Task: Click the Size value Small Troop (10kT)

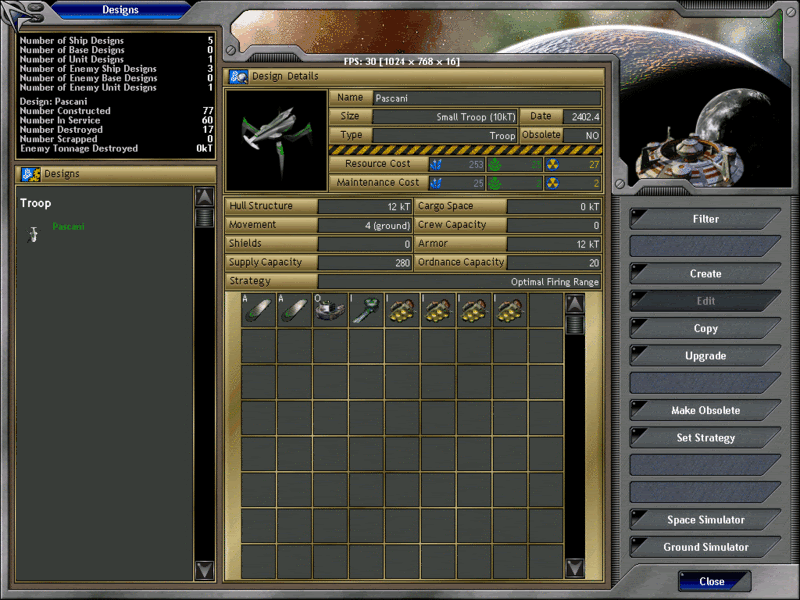Action: [x=445, y=117]
